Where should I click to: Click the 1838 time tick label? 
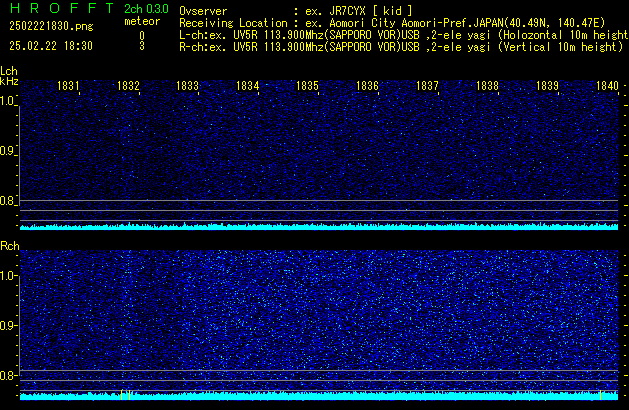click(x=487, y=86)
